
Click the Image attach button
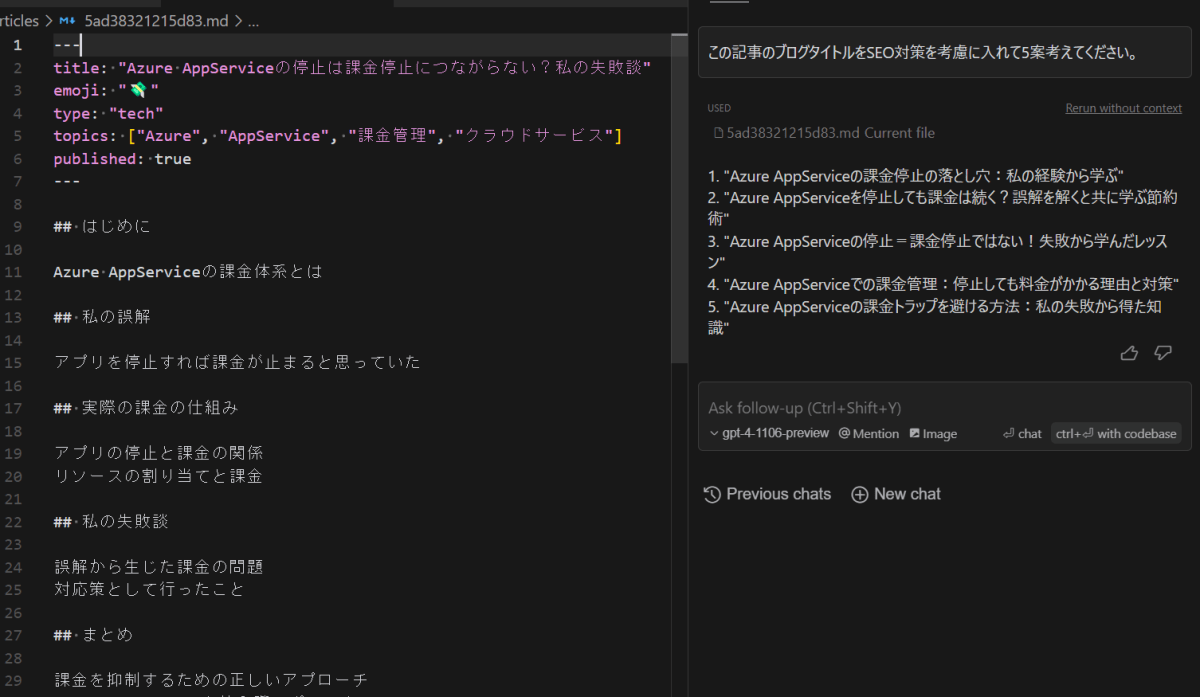[933, 433]
